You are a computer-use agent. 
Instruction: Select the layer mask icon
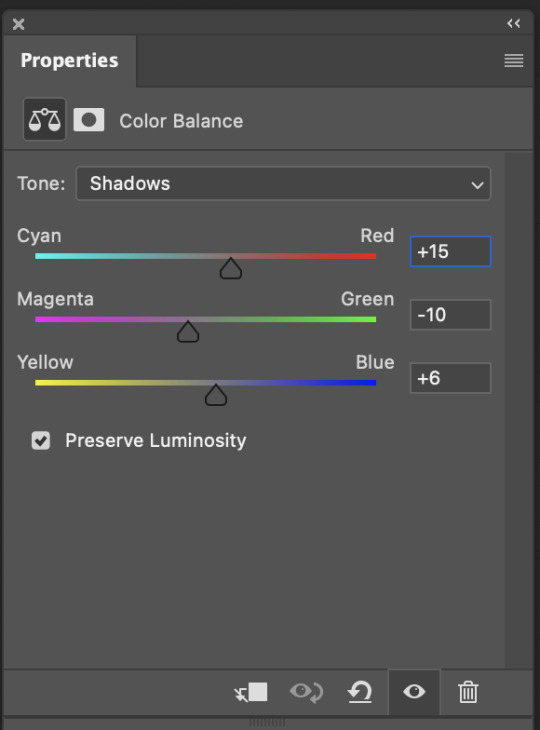(89, 120)
